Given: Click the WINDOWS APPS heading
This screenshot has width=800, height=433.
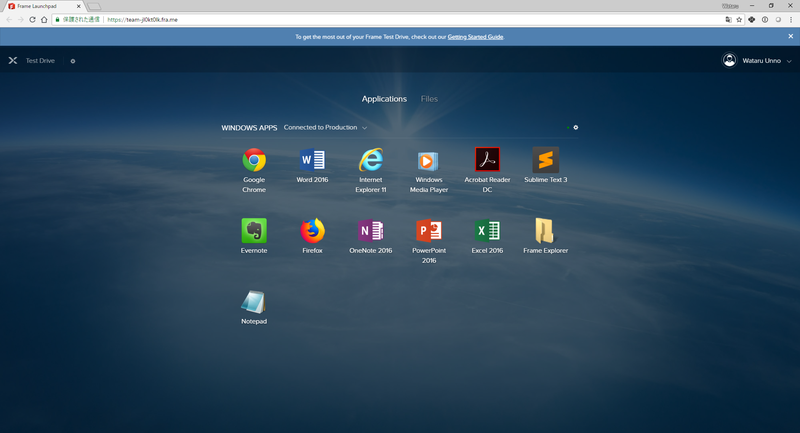Looking at the screenshot, I should [249, 128].
